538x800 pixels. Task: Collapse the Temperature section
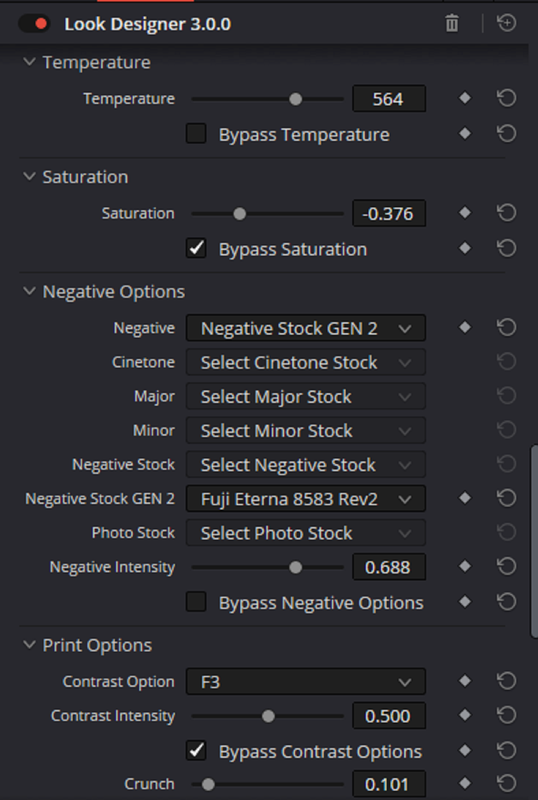30,62
